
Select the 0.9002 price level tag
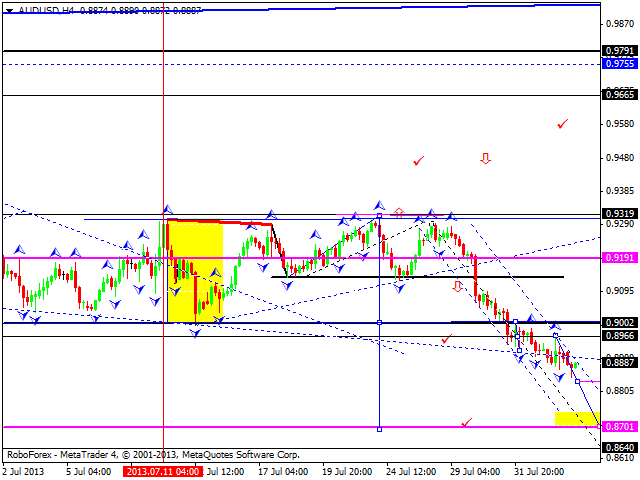tap(619, 322)
